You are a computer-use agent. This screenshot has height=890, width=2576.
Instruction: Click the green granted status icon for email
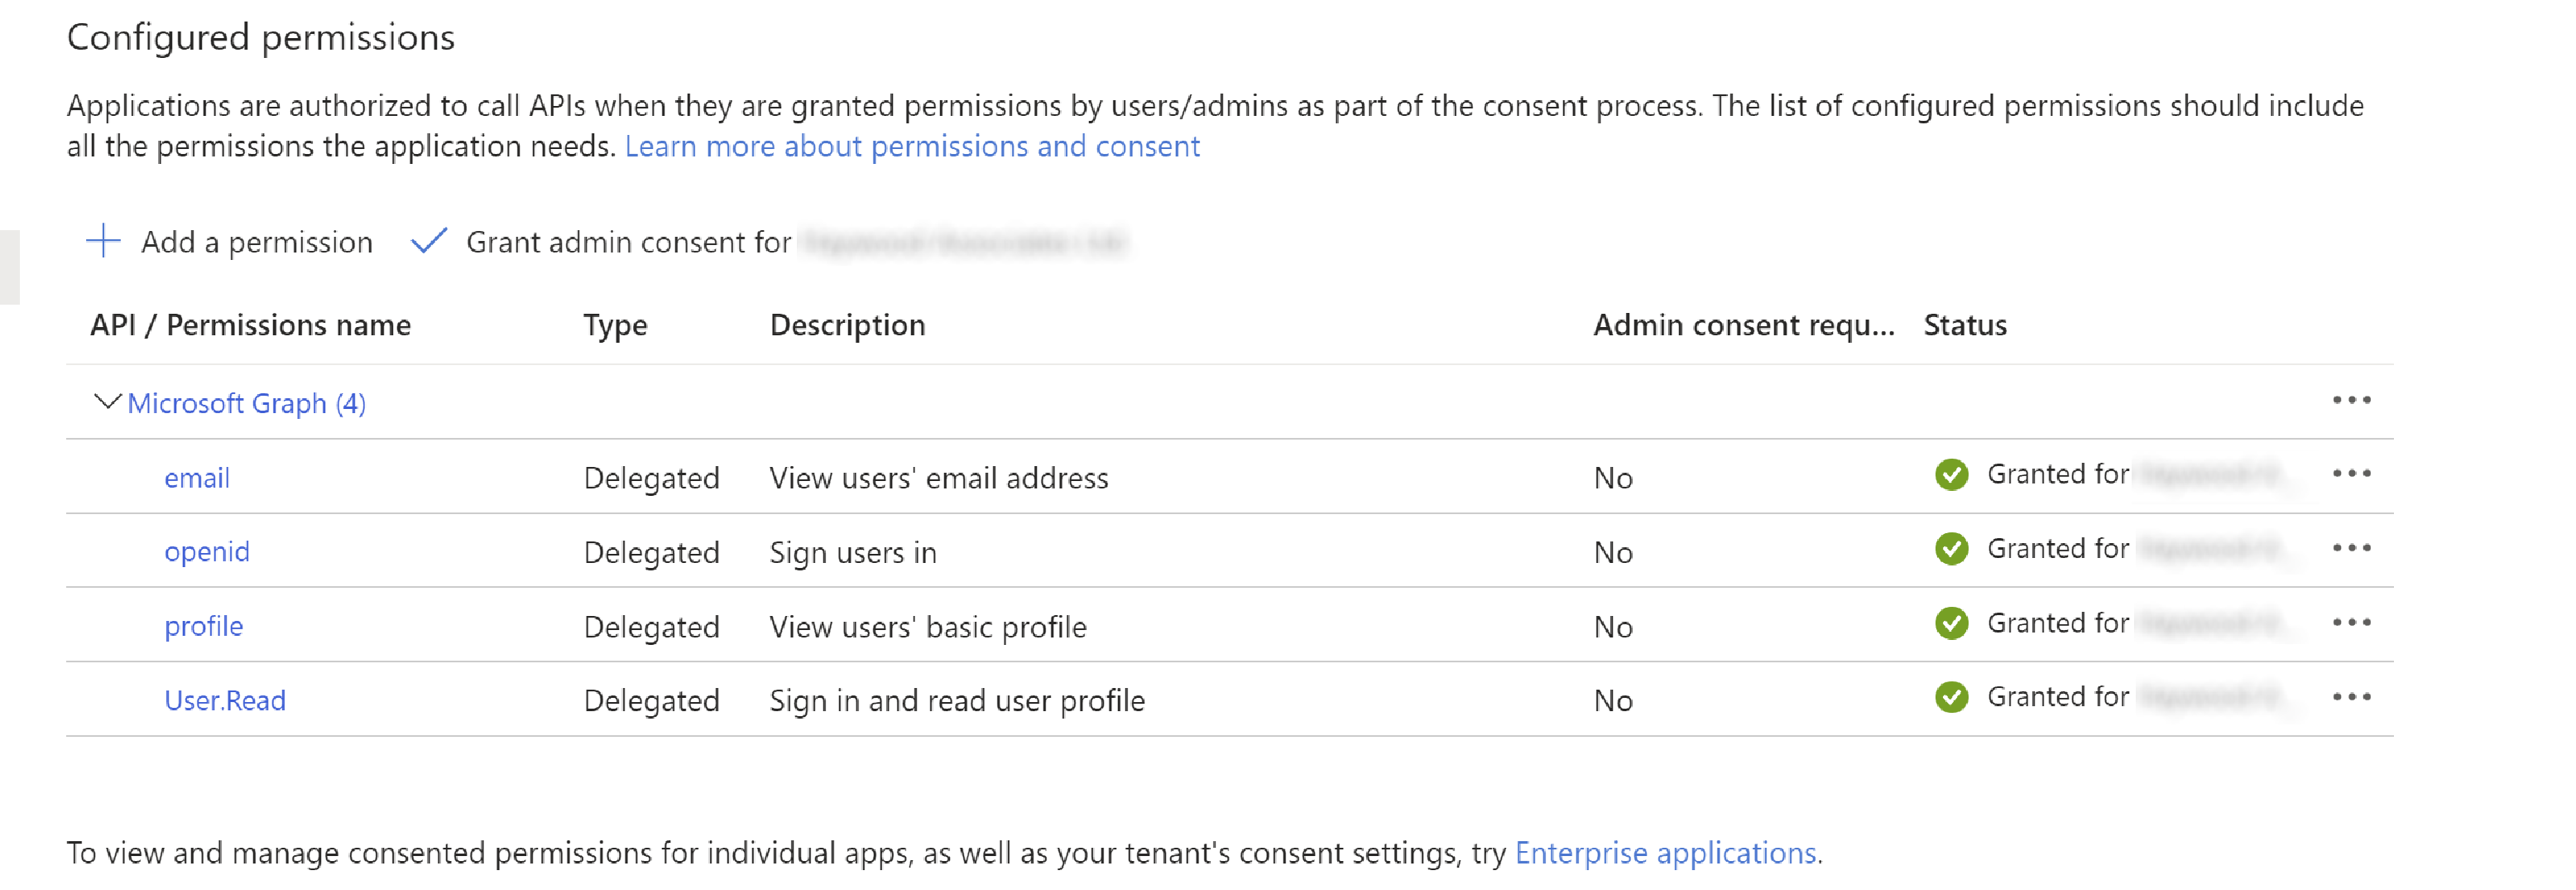(1950, 475)
